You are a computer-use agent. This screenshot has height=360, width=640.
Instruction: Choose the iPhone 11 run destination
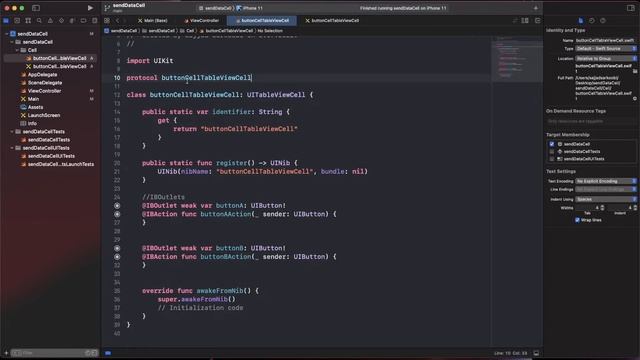[x=250, y=8]
